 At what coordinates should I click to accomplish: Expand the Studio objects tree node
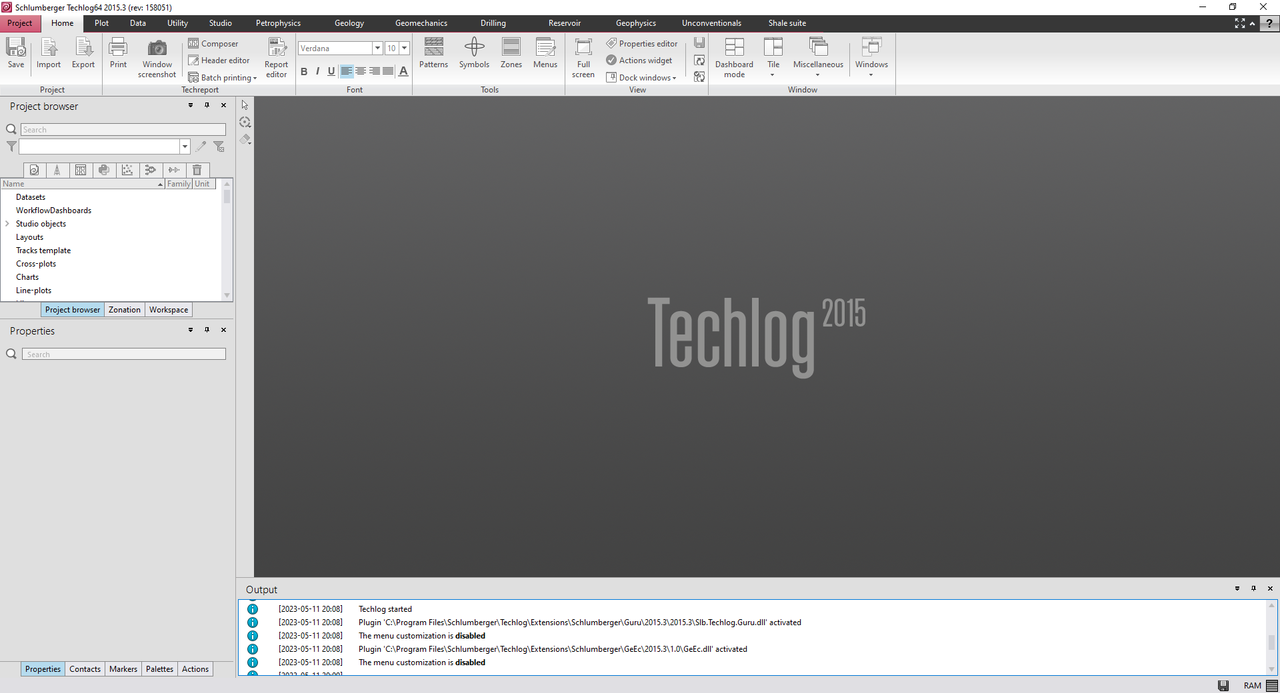[x=7, y=224]
